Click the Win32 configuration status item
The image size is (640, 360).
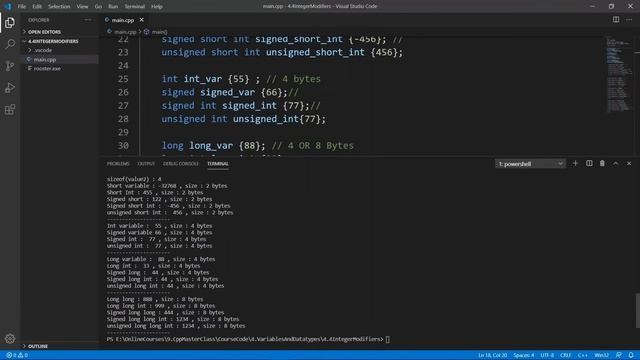click(602, 355)
